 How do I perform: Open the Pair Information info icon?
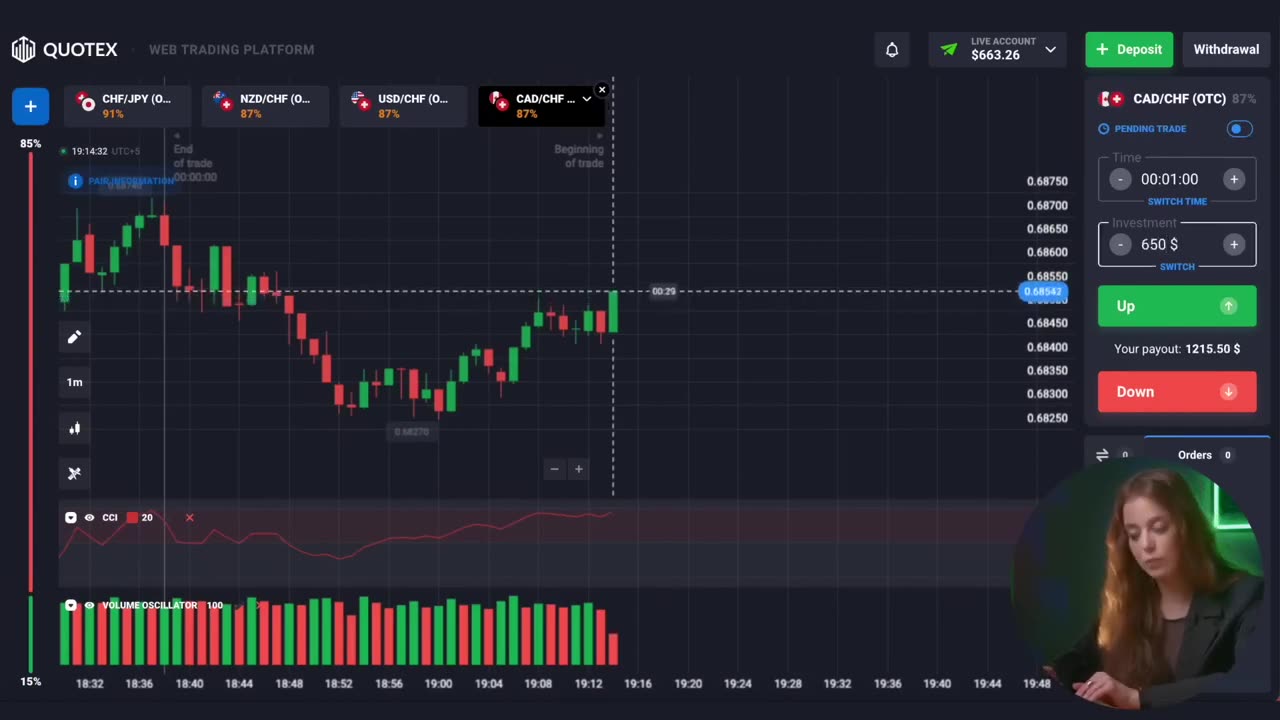coord(75,181)
